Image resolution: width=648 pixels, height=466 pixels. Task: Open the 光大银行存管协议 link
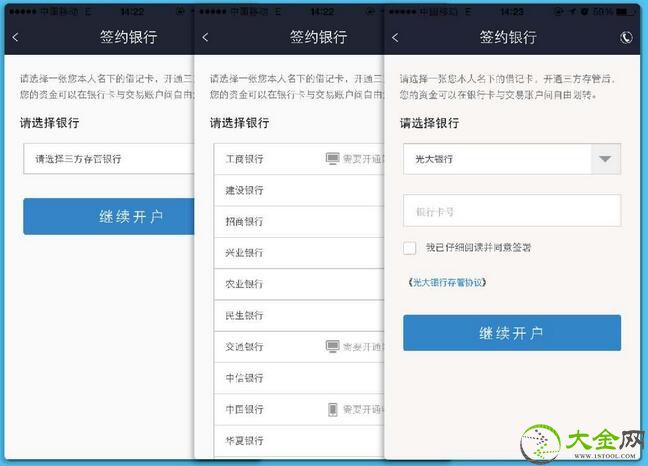pos(447,283)
